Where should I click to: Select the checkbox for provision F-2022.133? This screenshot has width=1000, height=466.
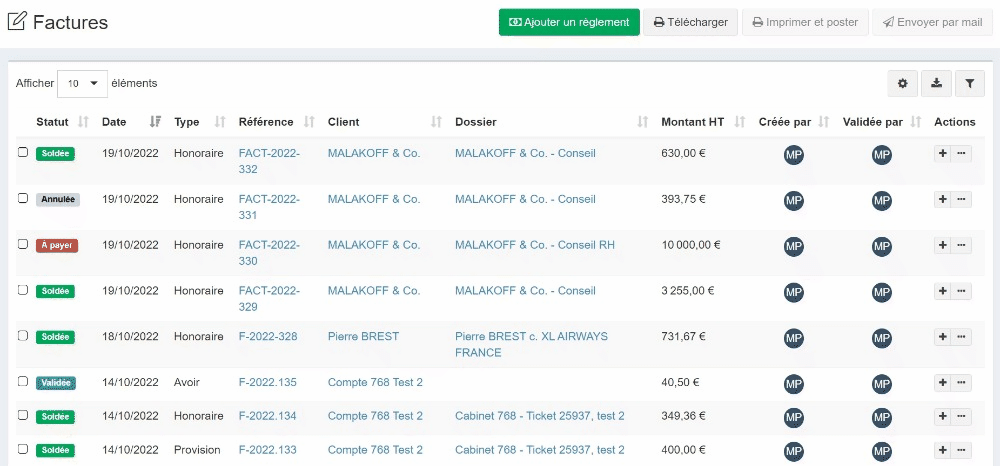pyautogui.click(x=22, y=449)
